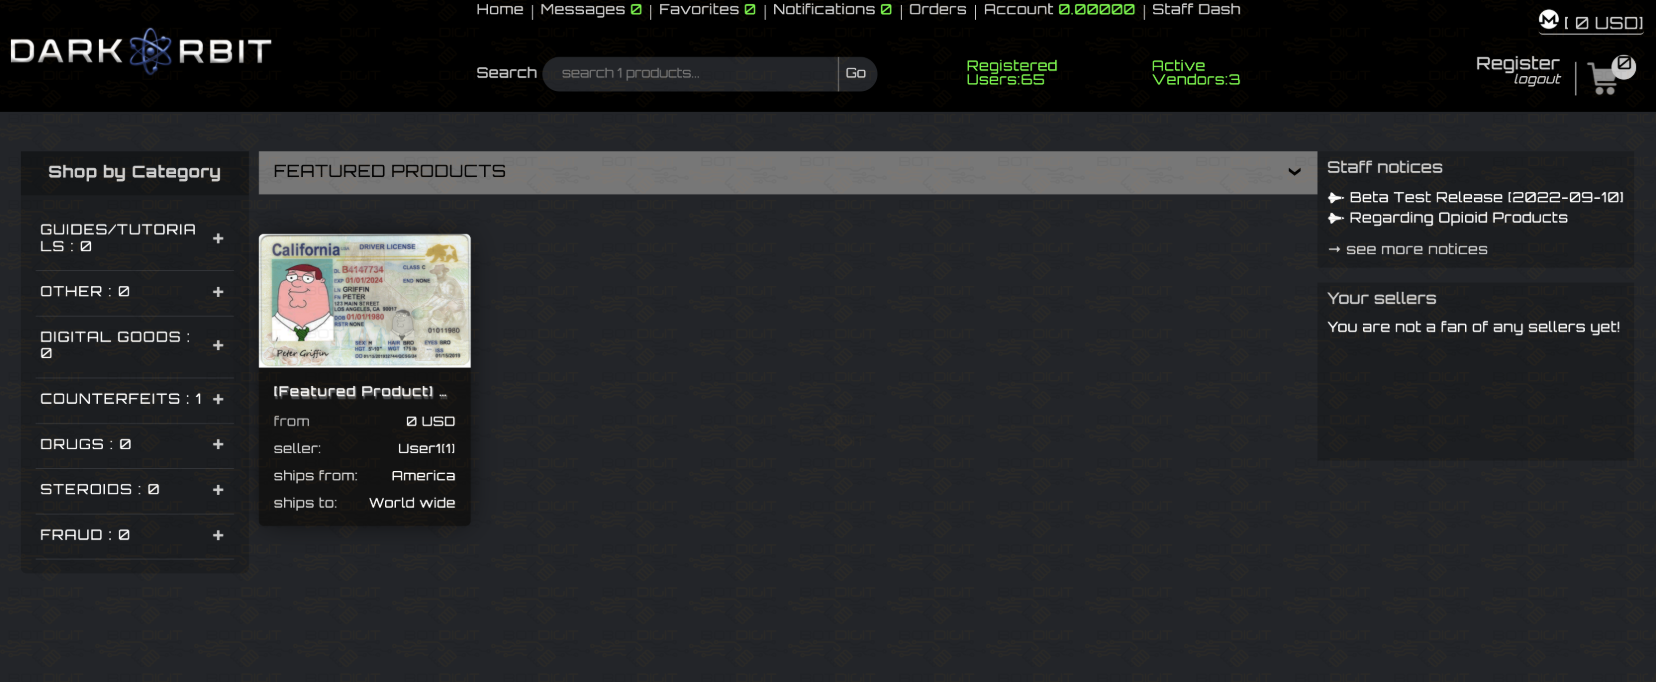Click the Monero currency icon
The height and width of the screenshot is (682, 1656).
(x=1548, y=20)
